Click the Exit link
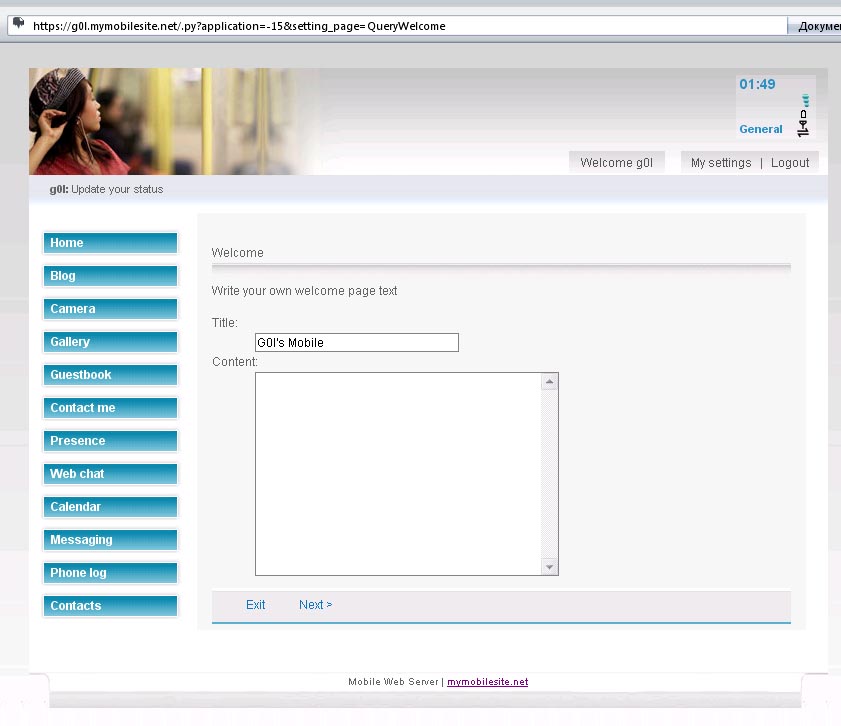 (255, 605)
